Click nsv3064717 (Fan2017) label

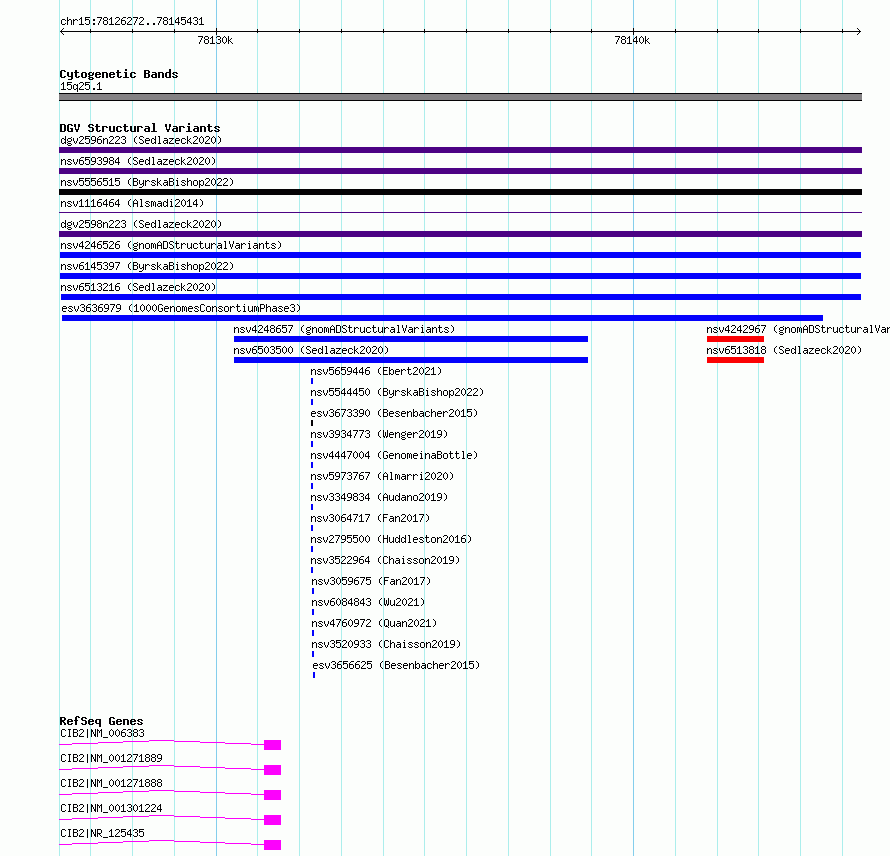coord(370,518)
